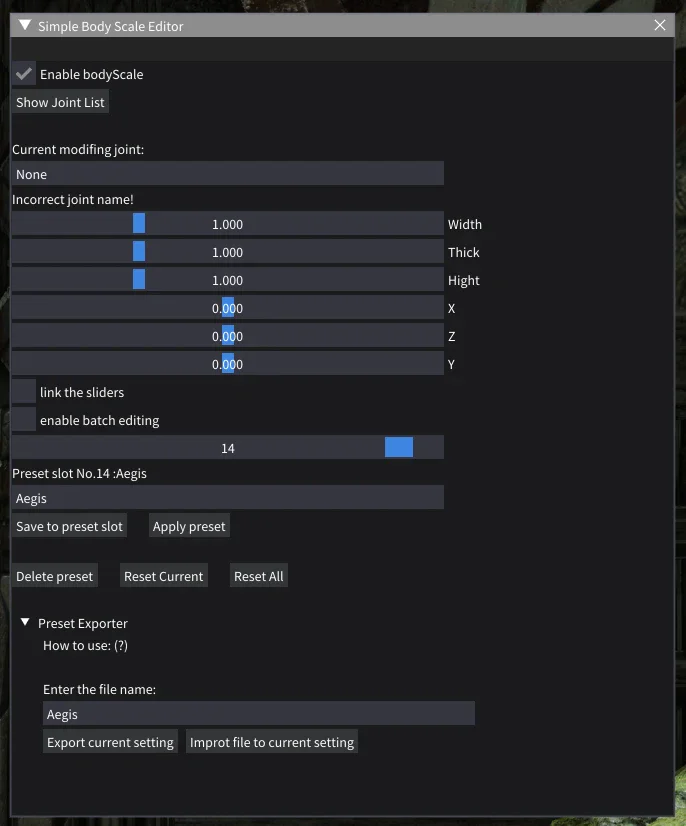Viewport: 686px width, 826px height.
Task: Click the preset name field showing Aegis
Action: click(x=228, y=498)
